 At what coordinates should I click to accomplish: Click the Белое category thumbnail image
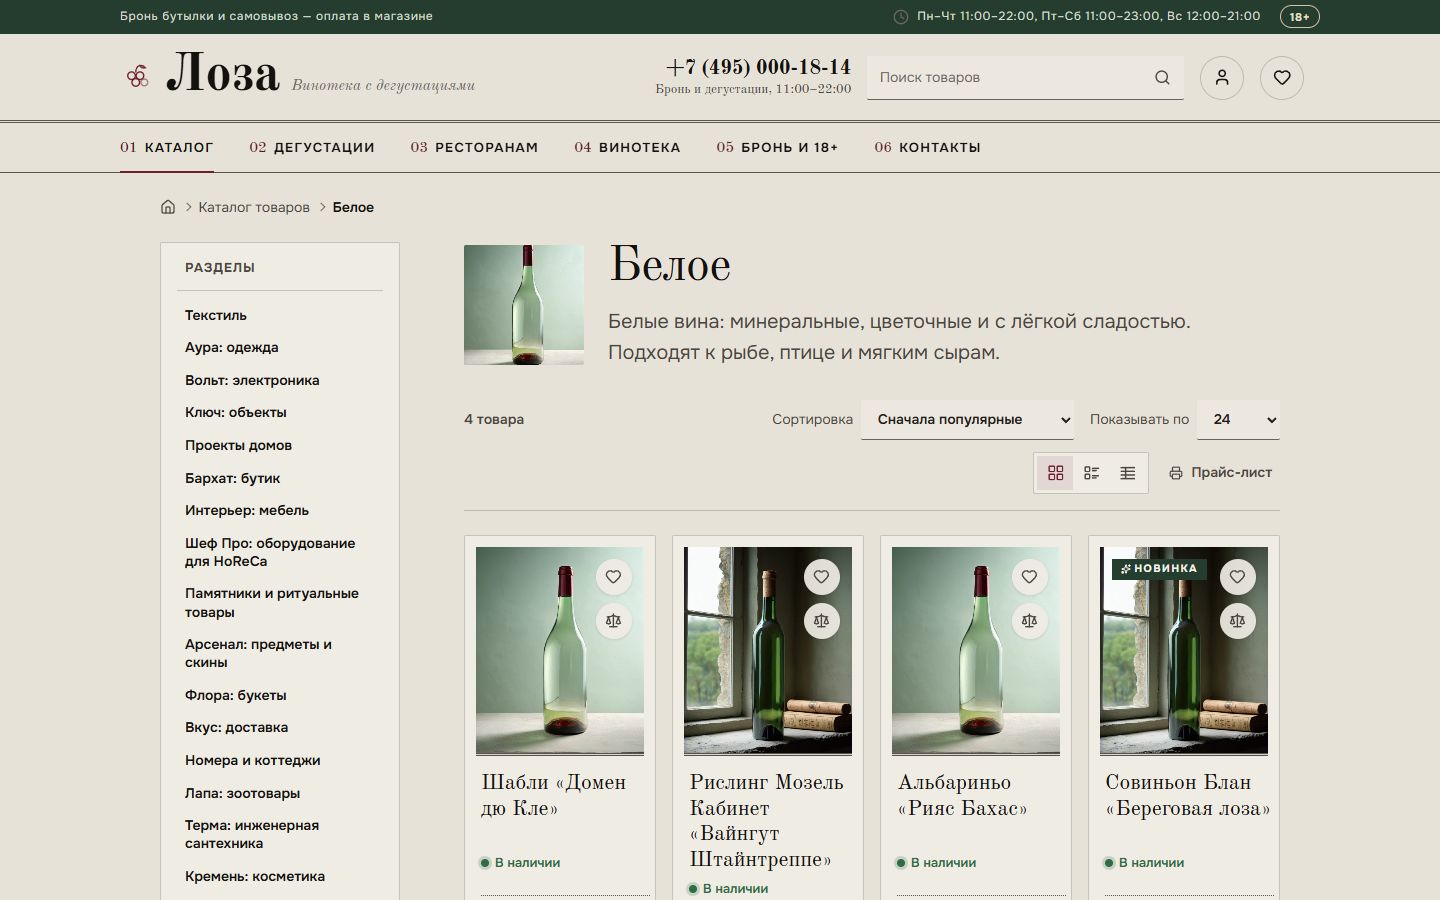(x=524, y=305)
